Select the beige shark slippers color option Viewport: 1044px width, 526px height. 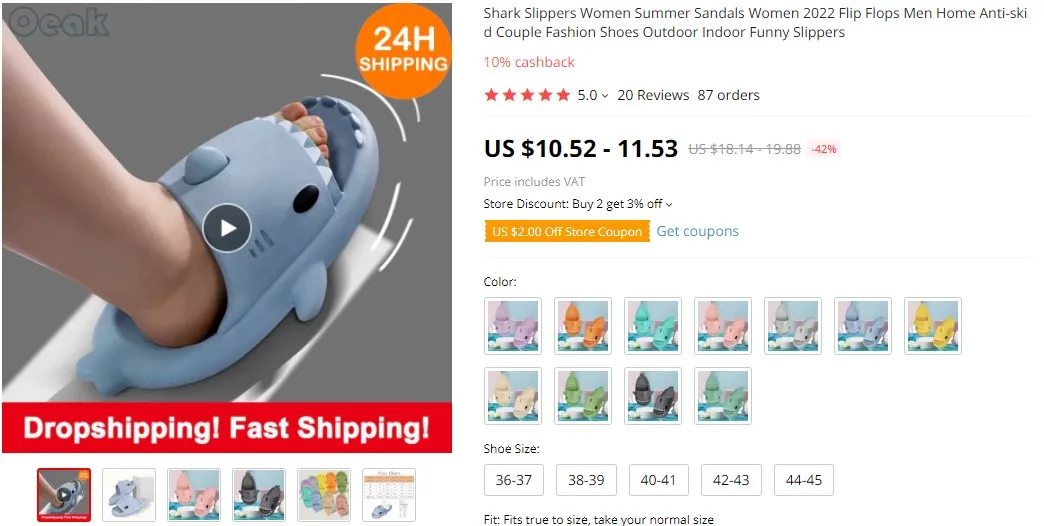(x=513, y=395)
